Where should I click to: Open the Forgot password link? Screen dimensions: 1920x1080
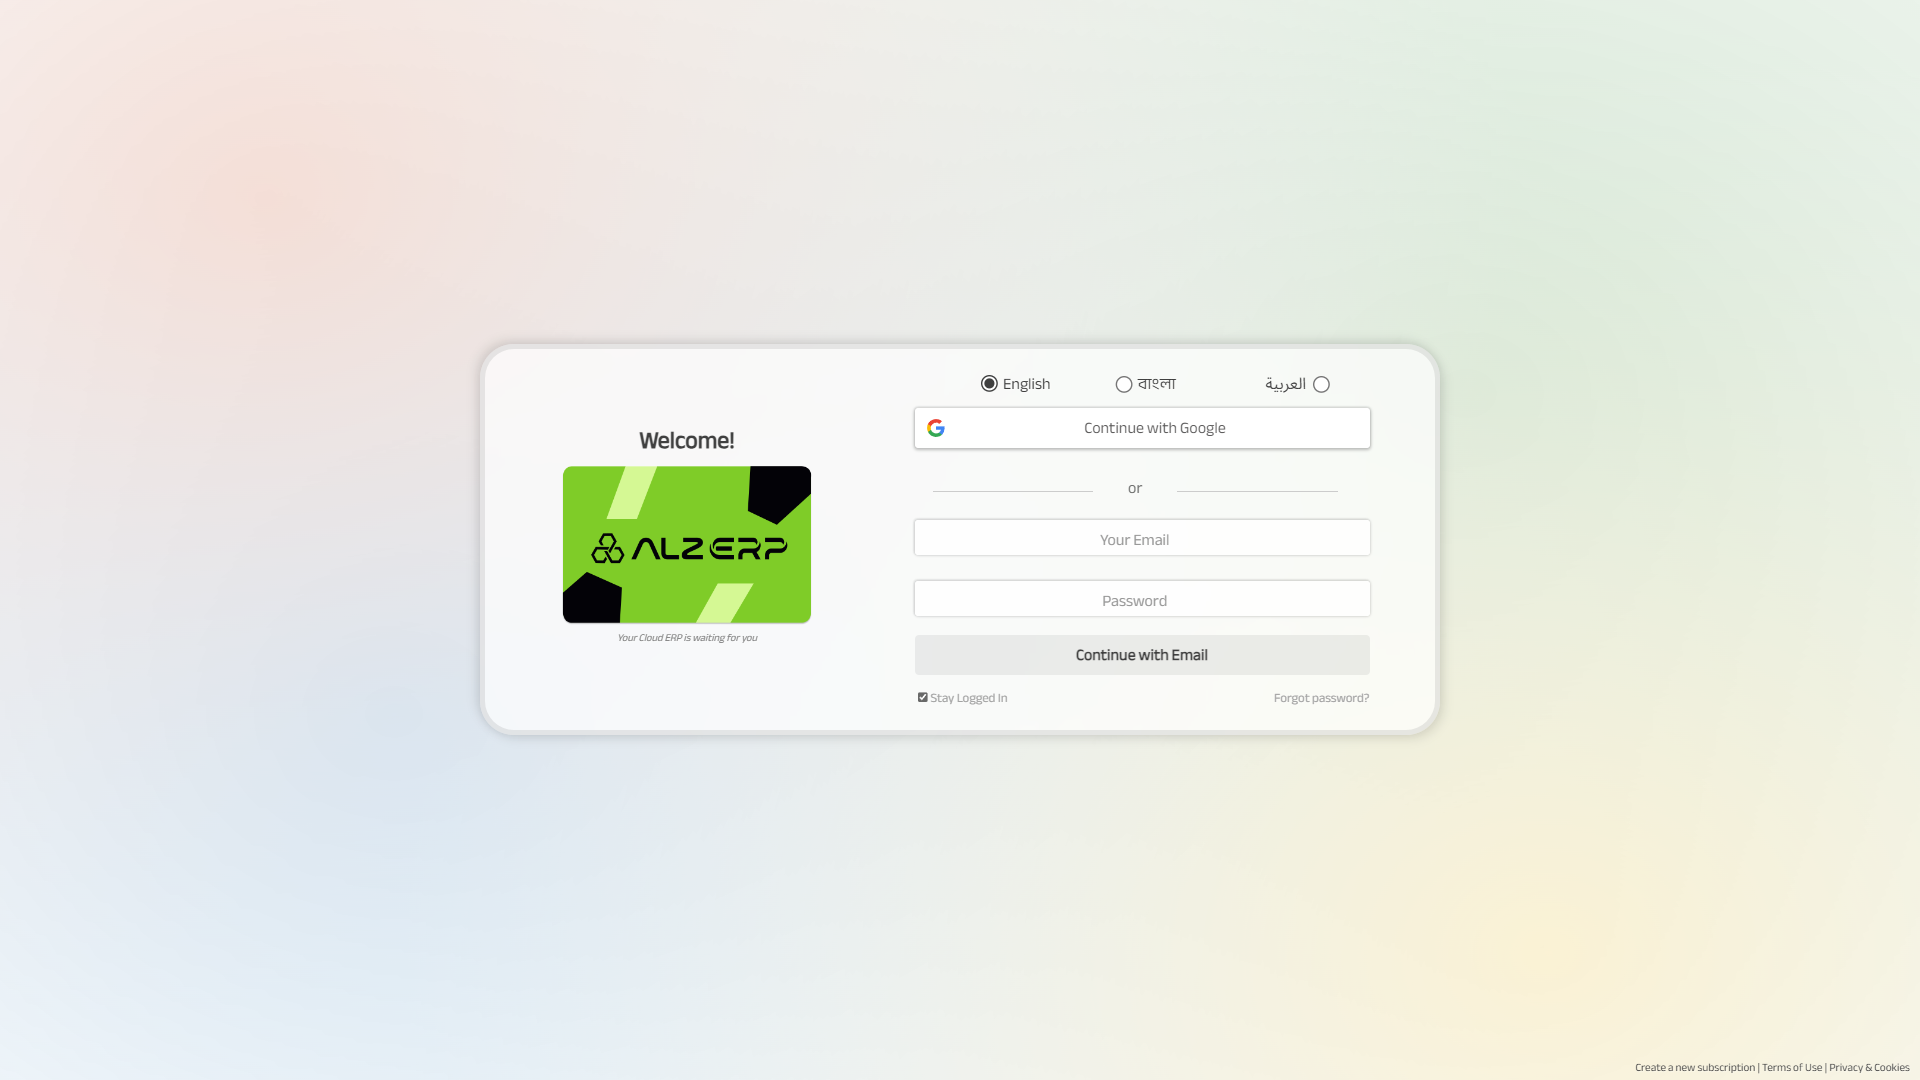1321,698
